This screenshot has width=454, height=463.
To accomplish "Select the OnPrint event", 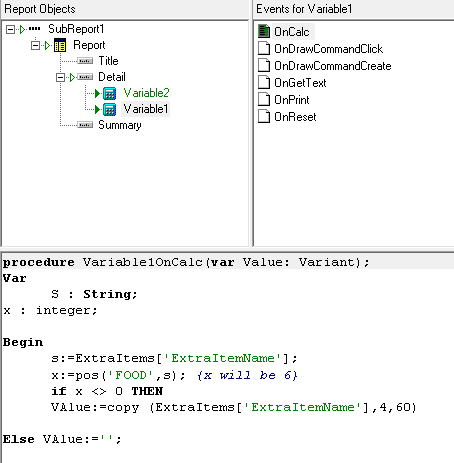I will point(292,100).
